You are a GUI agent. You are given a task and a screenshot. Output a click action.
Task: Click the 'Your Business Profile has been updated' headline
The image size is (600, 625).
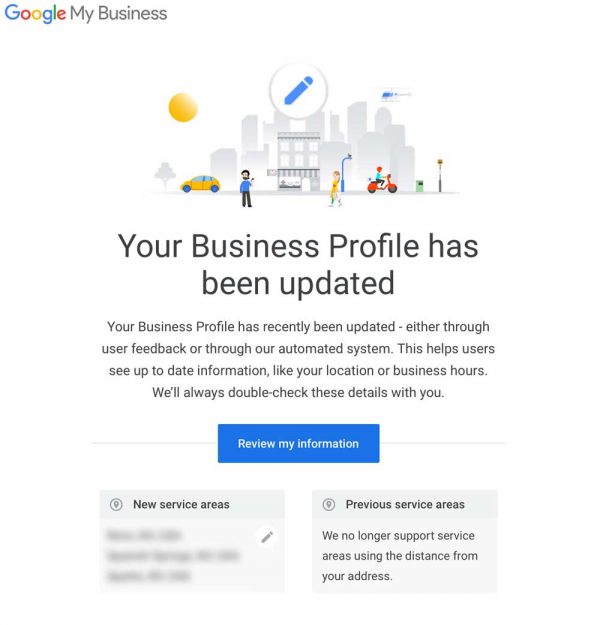coord(298,264)
